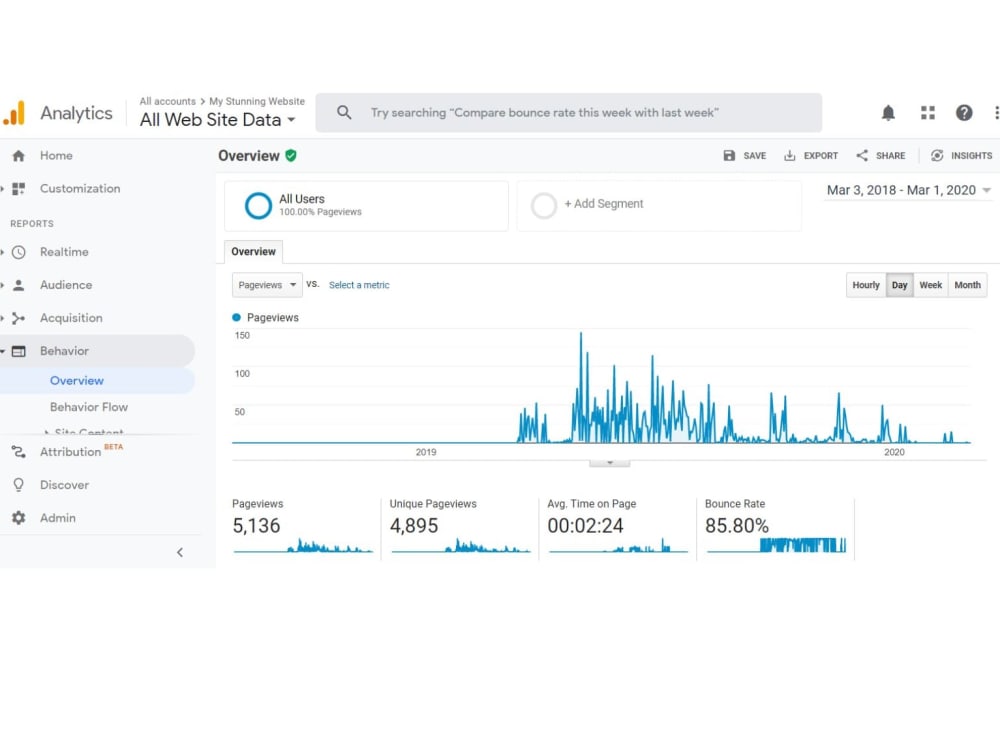The width and height of the screenshot is (1000, 750).
Task: Click the empty Add Segment circle
Action: point(544,205)
